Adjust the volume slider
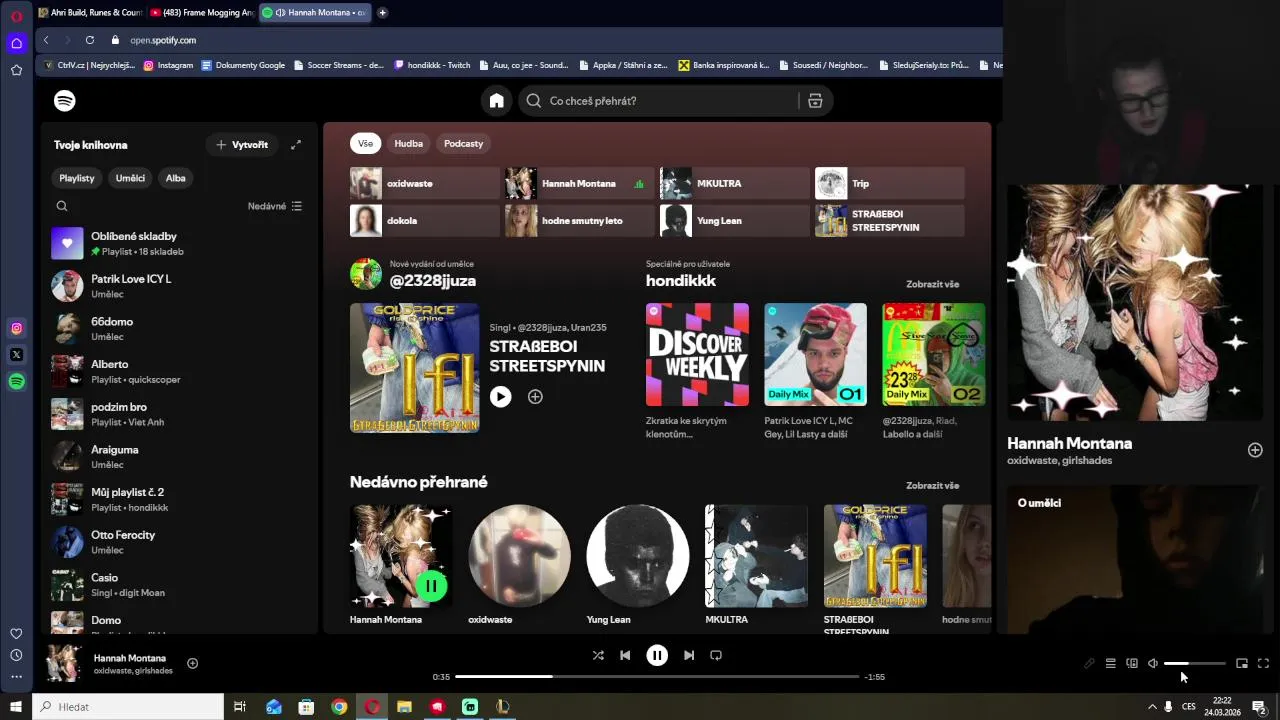 1194,663
